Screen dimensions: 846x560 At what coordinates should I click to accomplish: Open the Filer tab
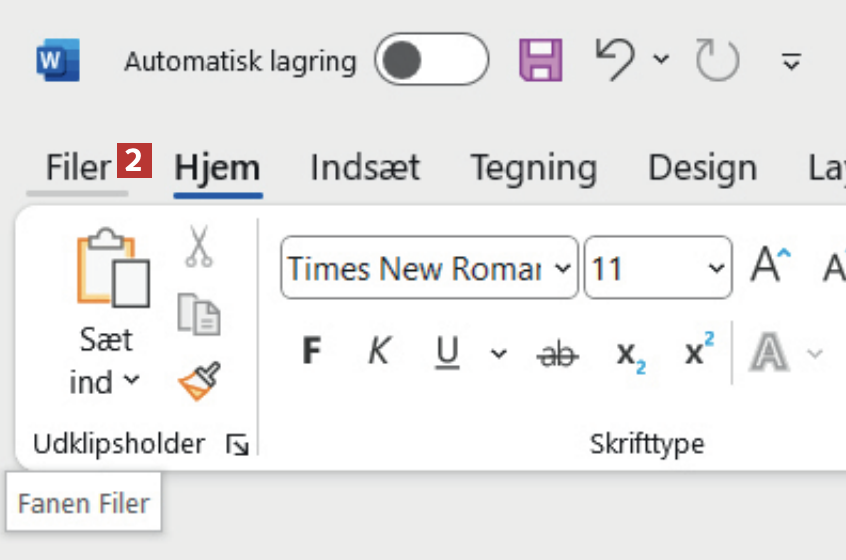point(77,168)
